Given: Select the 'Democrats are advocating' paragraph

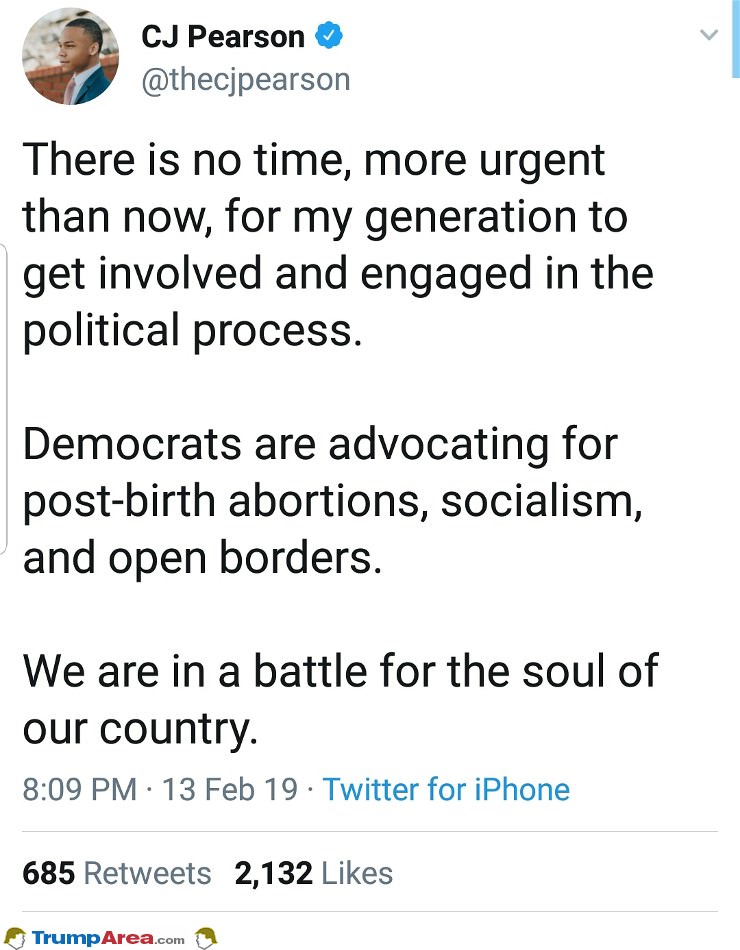Looking at the screenshot, I should coord(333,500).
